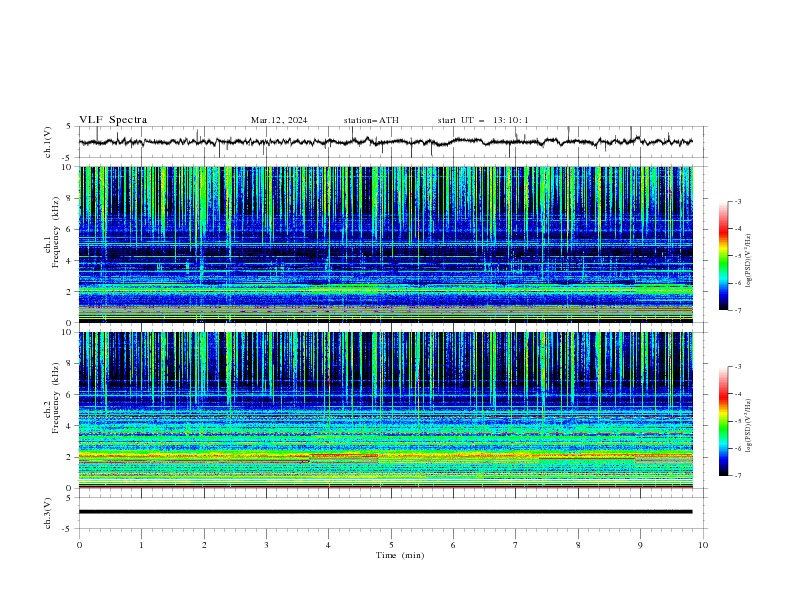Click the "6" tick on the time axis
The height and width of the screenshot is (612, 792).
click(453, 545)
